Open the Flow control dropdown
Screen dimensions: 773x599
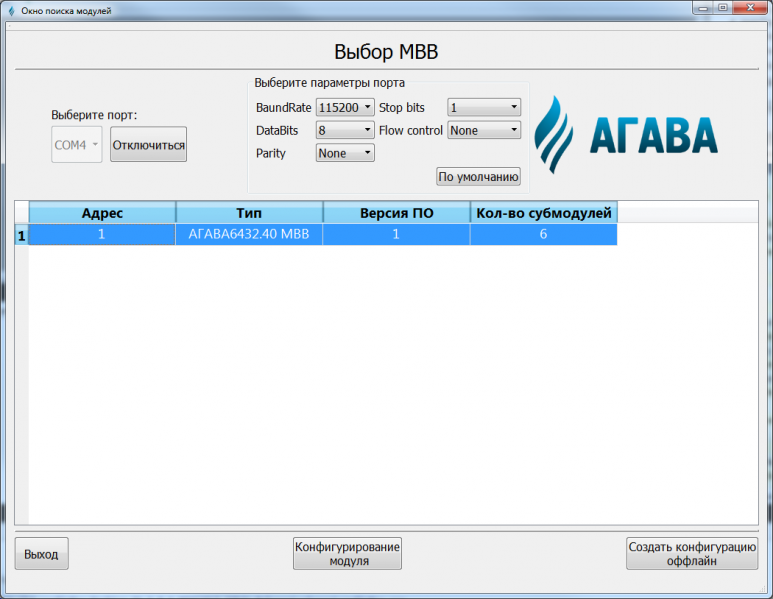[x=484, y=130]
